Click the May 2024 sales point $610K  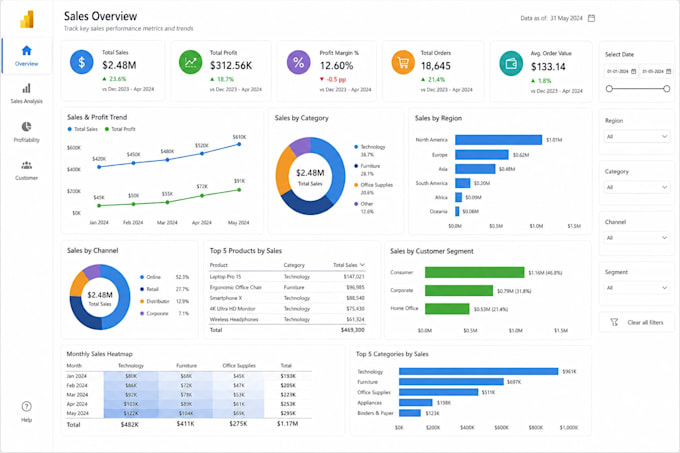tap(239, 144)
